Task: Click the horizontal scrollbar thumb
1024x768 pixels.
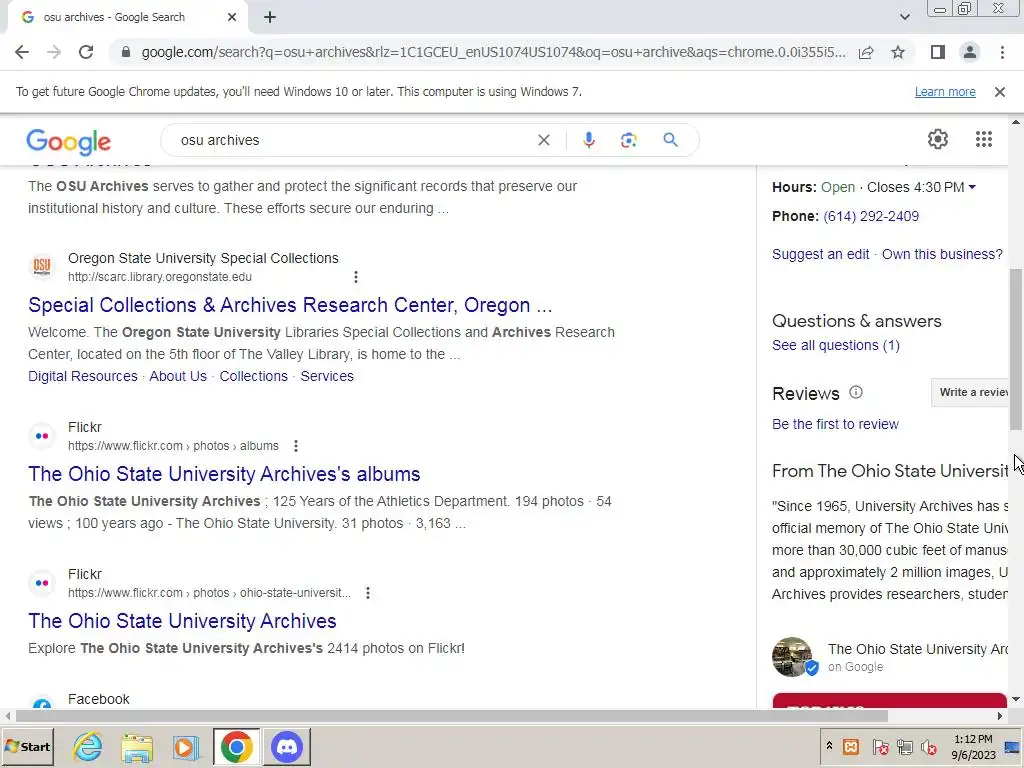Action: tap(451, 716)
